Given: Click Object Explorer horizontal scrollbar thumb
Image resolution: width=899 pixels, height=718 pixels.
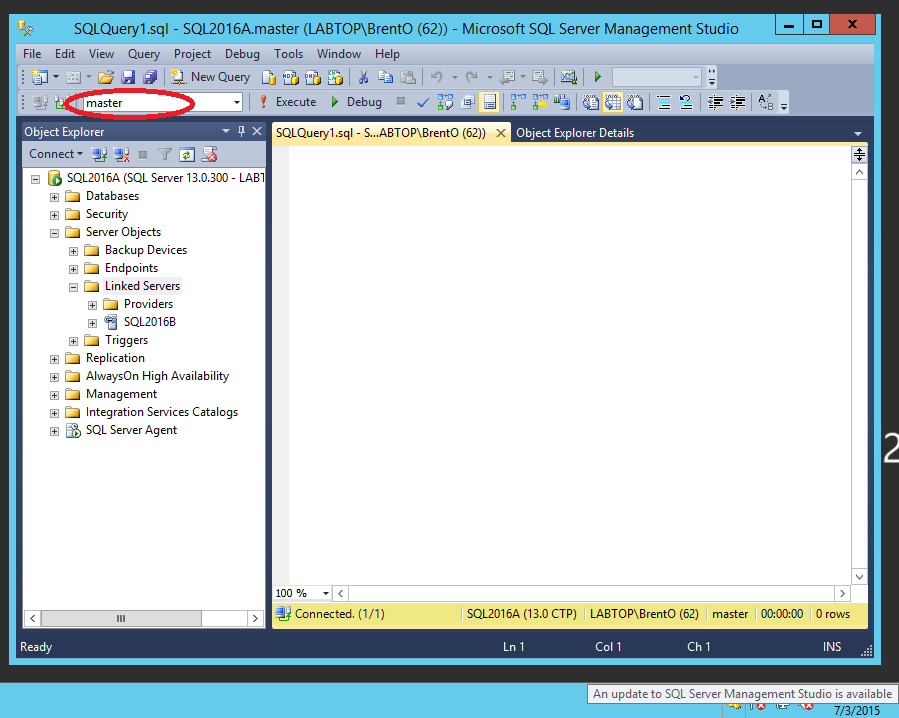Looking at the screenshot, I should [x=121, y=618].
